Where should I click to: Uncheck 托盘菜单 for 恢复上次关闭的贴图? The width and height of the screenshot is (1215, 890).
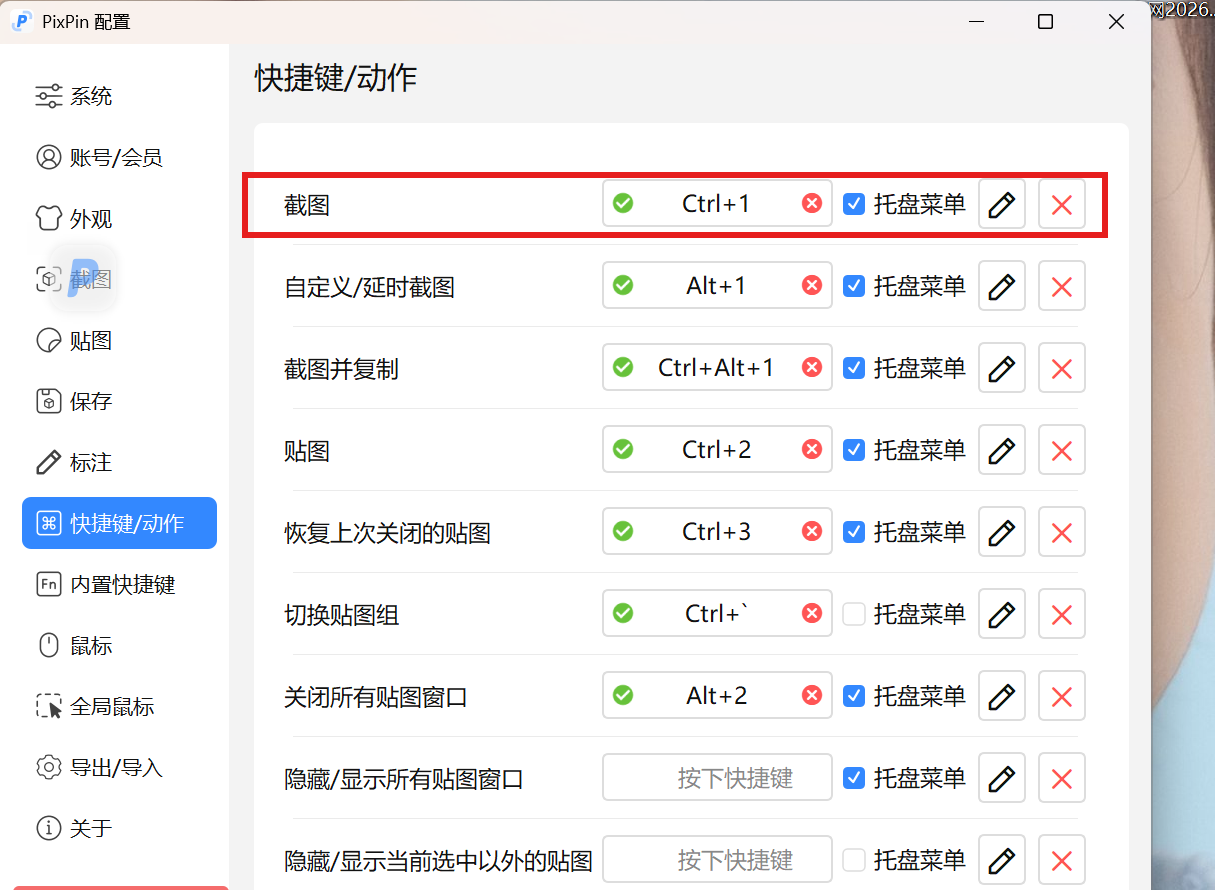pos(854,532)
